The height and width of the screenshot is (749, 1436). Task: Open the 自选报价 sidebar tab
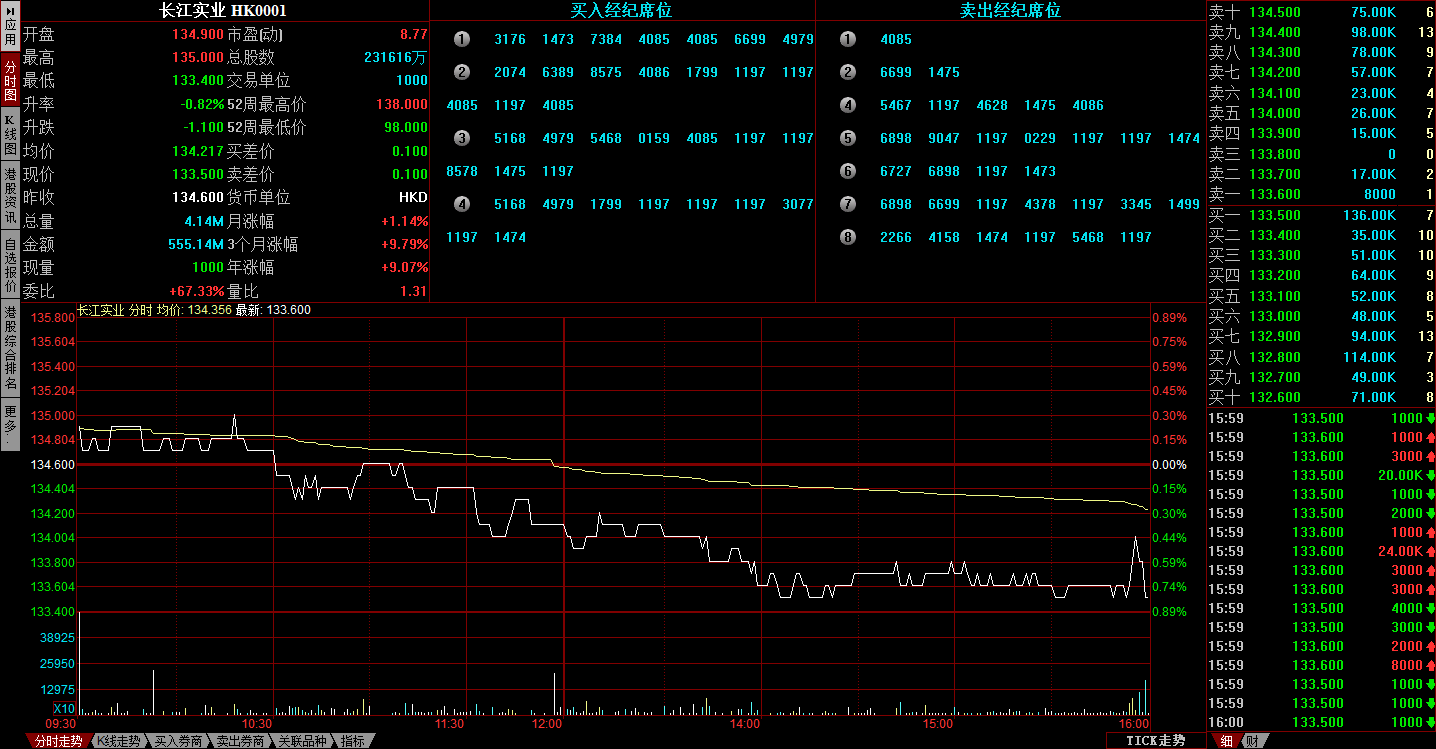coord(9,265)
